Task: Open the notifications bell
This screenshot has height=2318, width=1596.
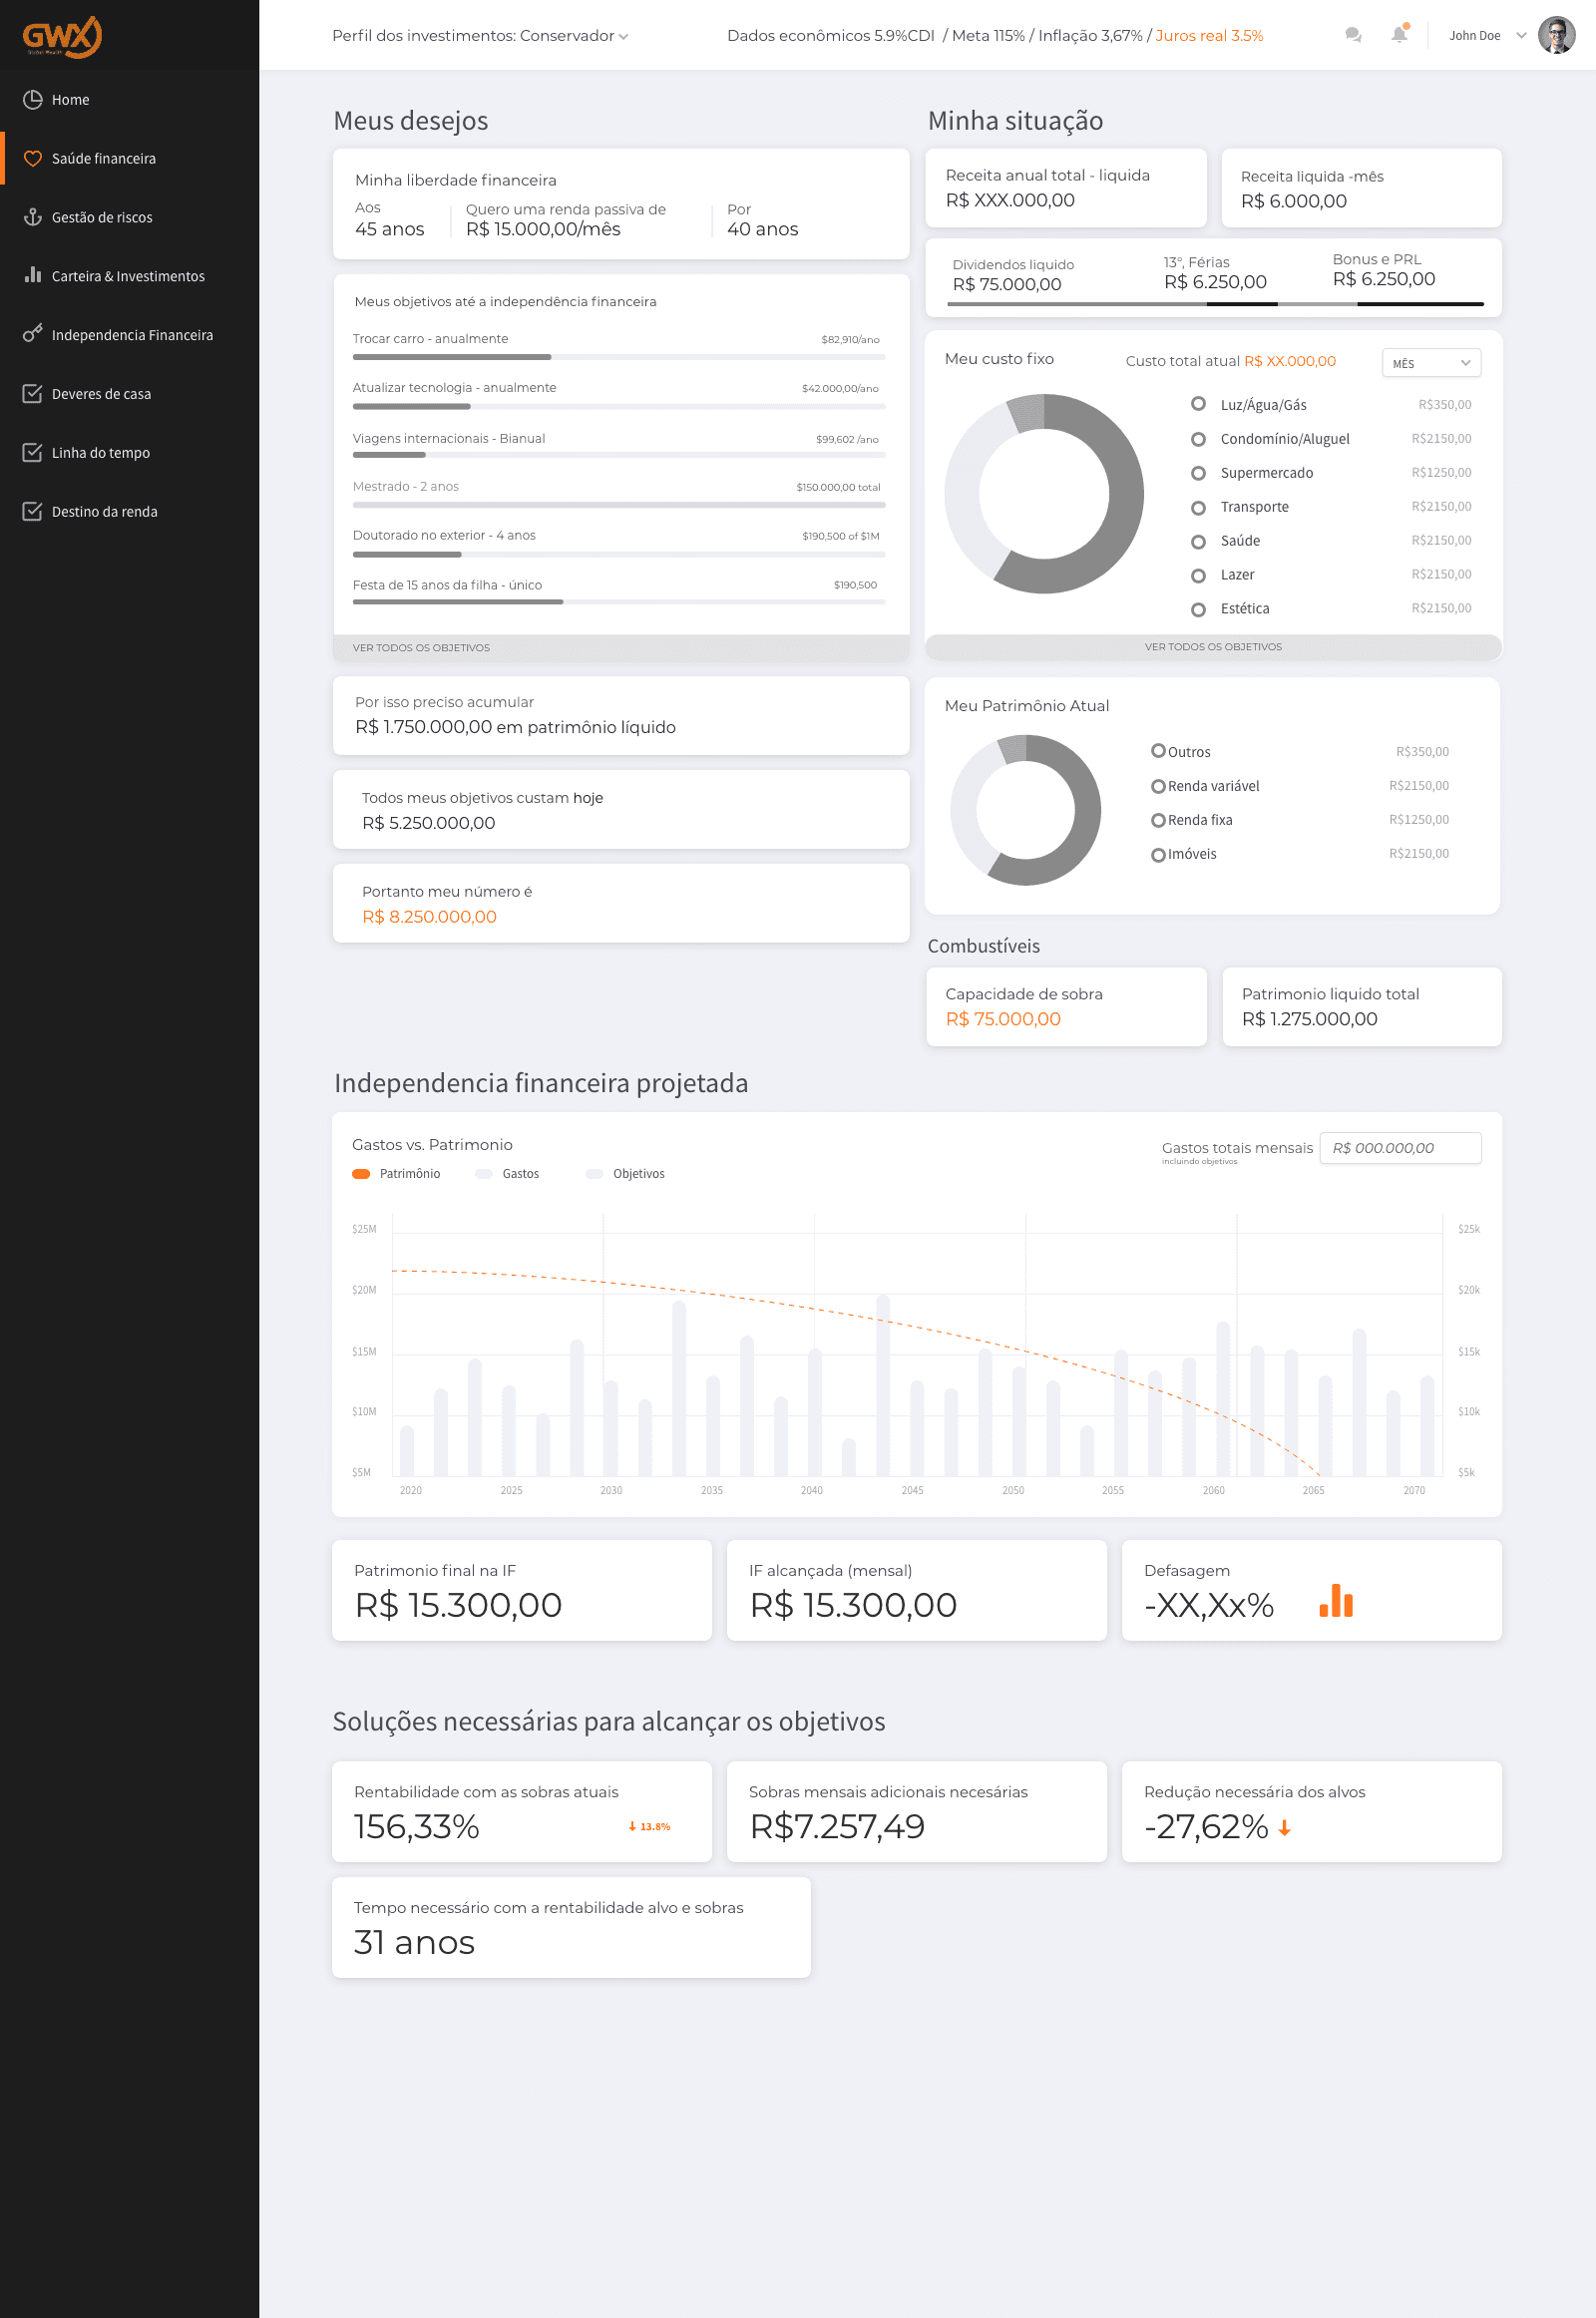Action: click(1399, 34)
